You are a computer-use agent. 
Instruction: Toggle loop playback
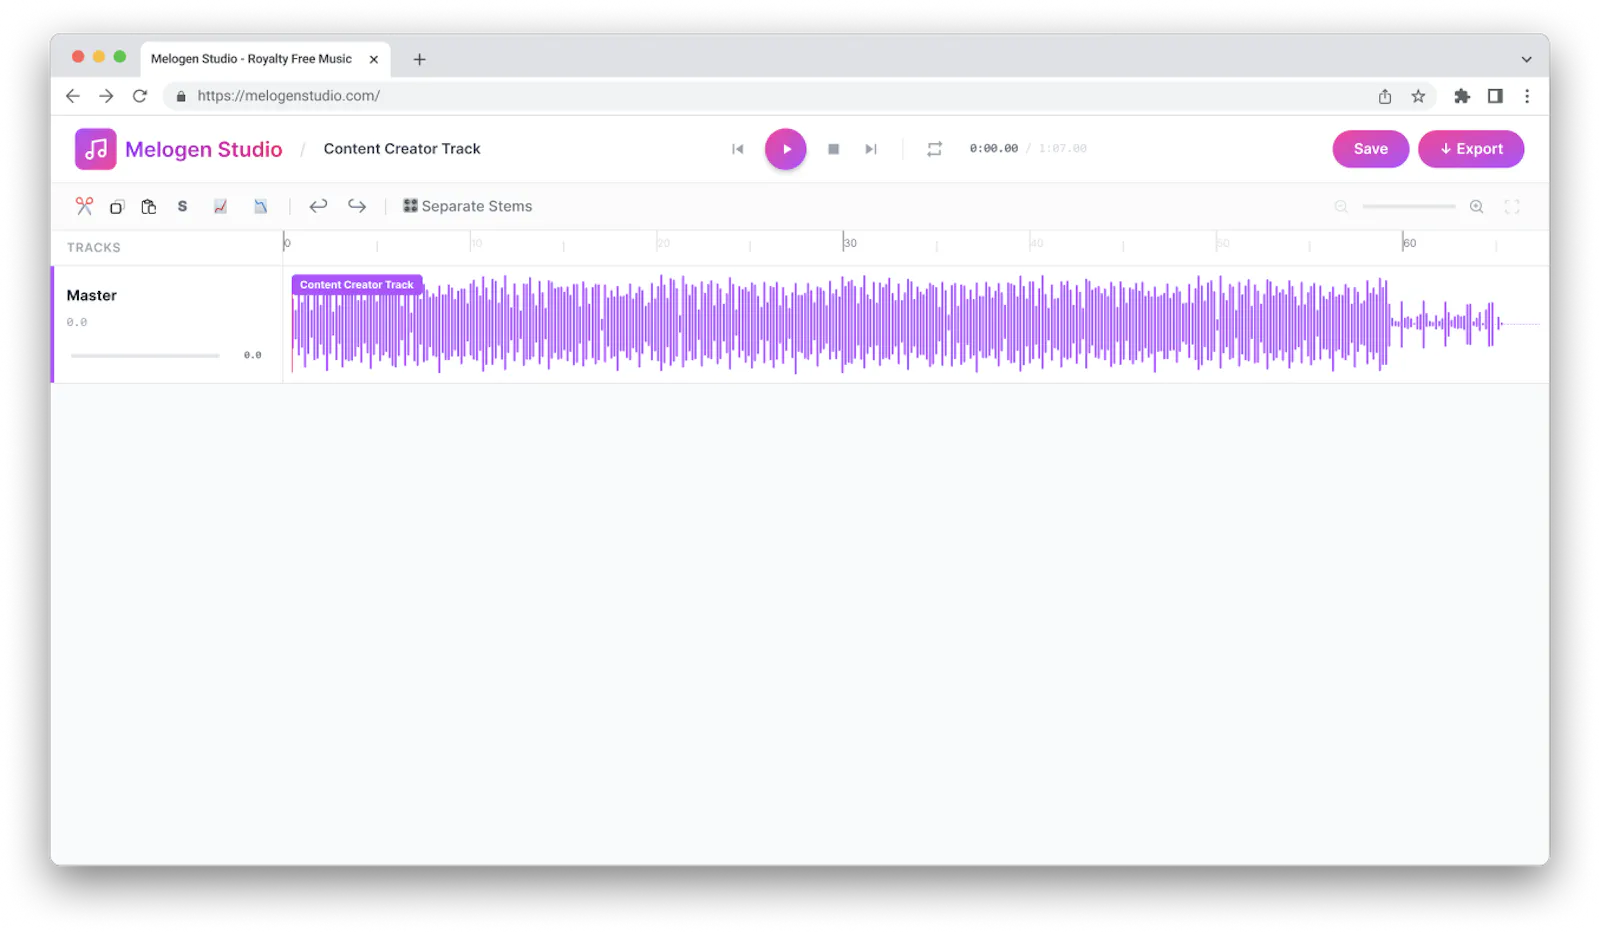(934, 149)
